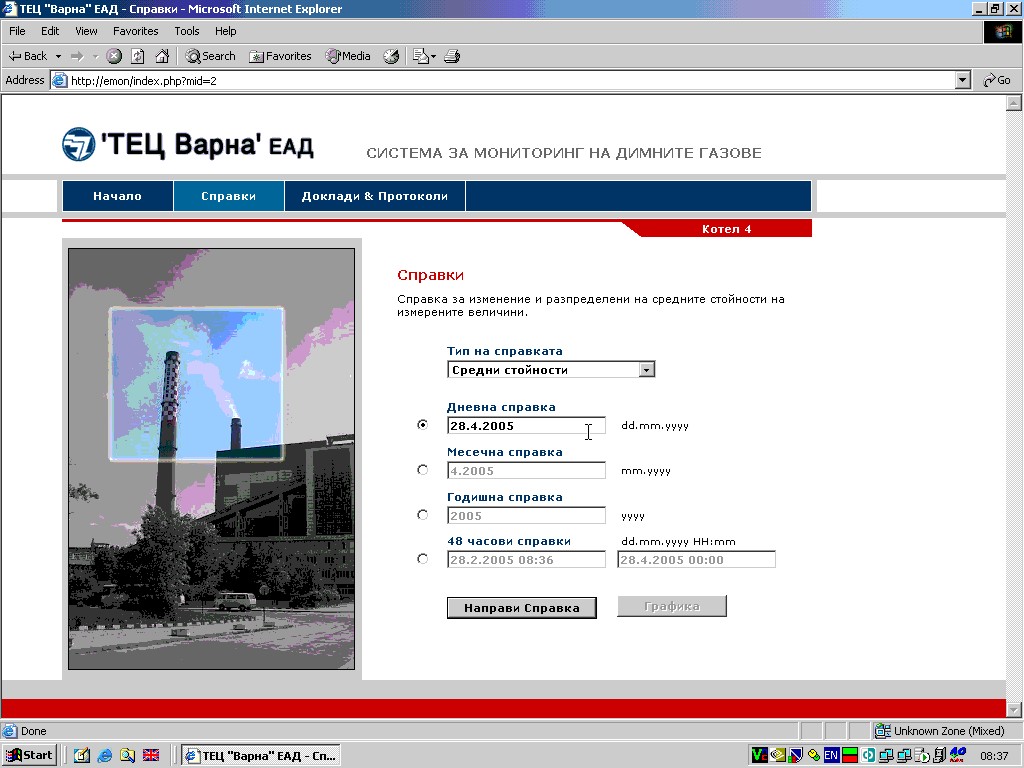
Task: Click the vertical scrollbar up arrow
Action: click(1014, 103)
